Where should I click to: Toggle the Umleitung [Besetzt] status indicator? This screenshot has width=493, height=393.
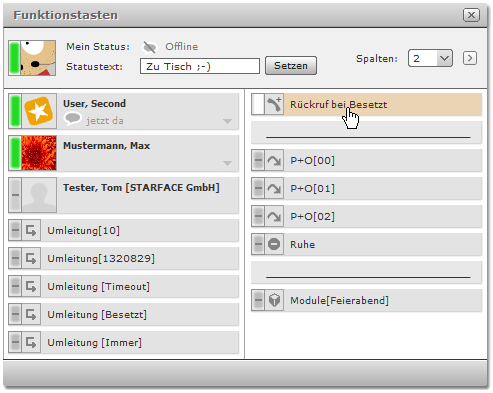(15, 314)
